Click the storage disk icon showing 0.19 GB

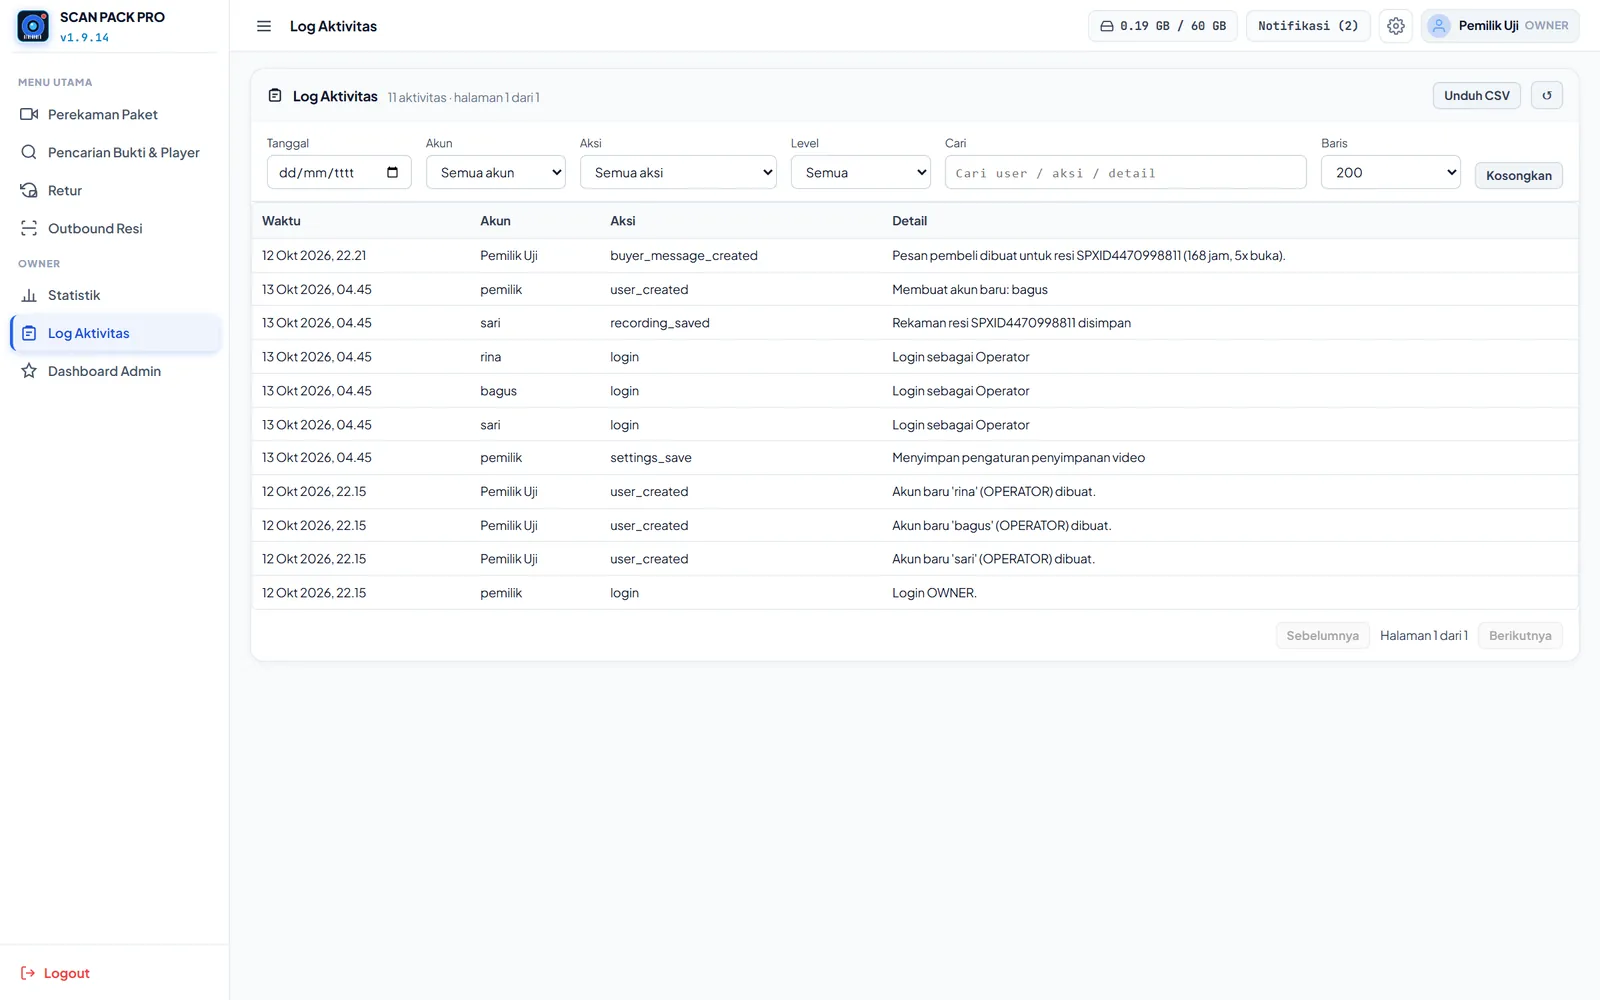(1107, 26)
